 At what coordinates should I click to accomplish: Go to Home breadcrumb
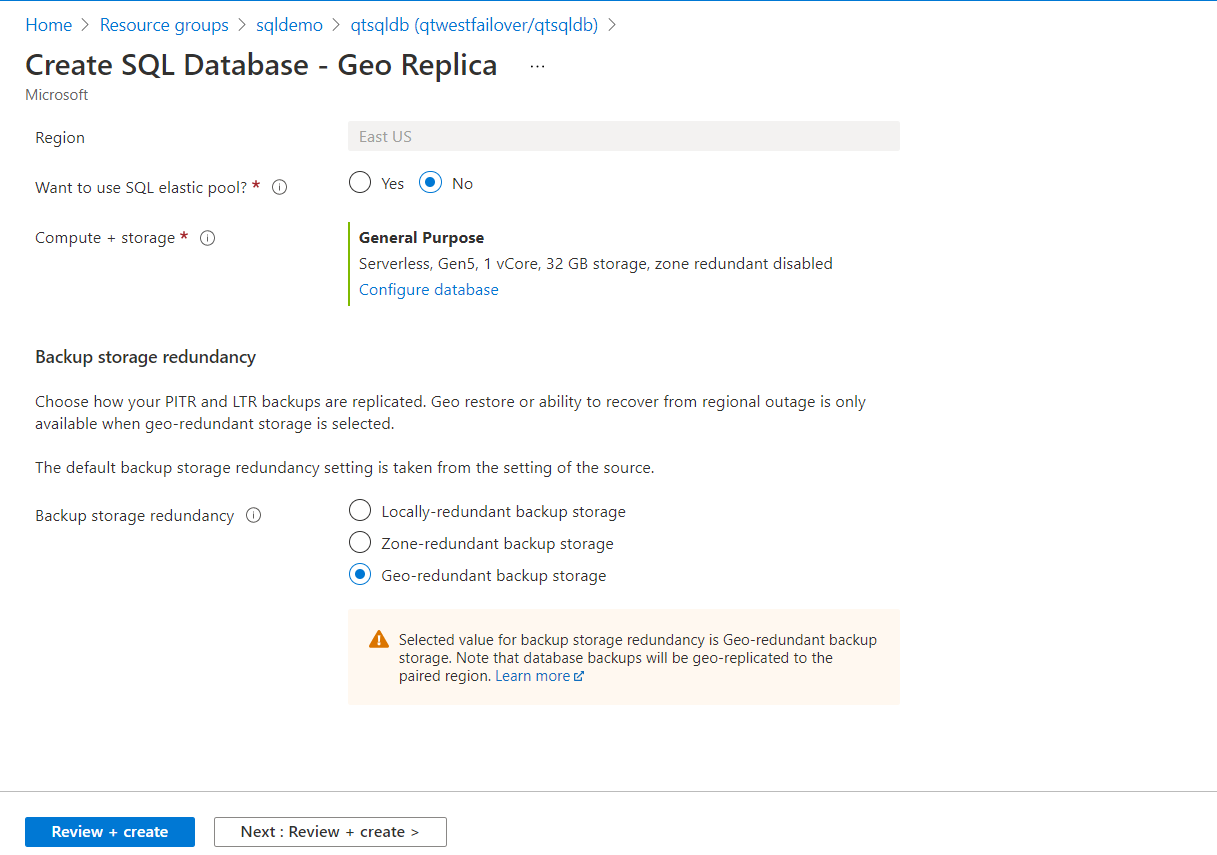click(x=49, y=25)
